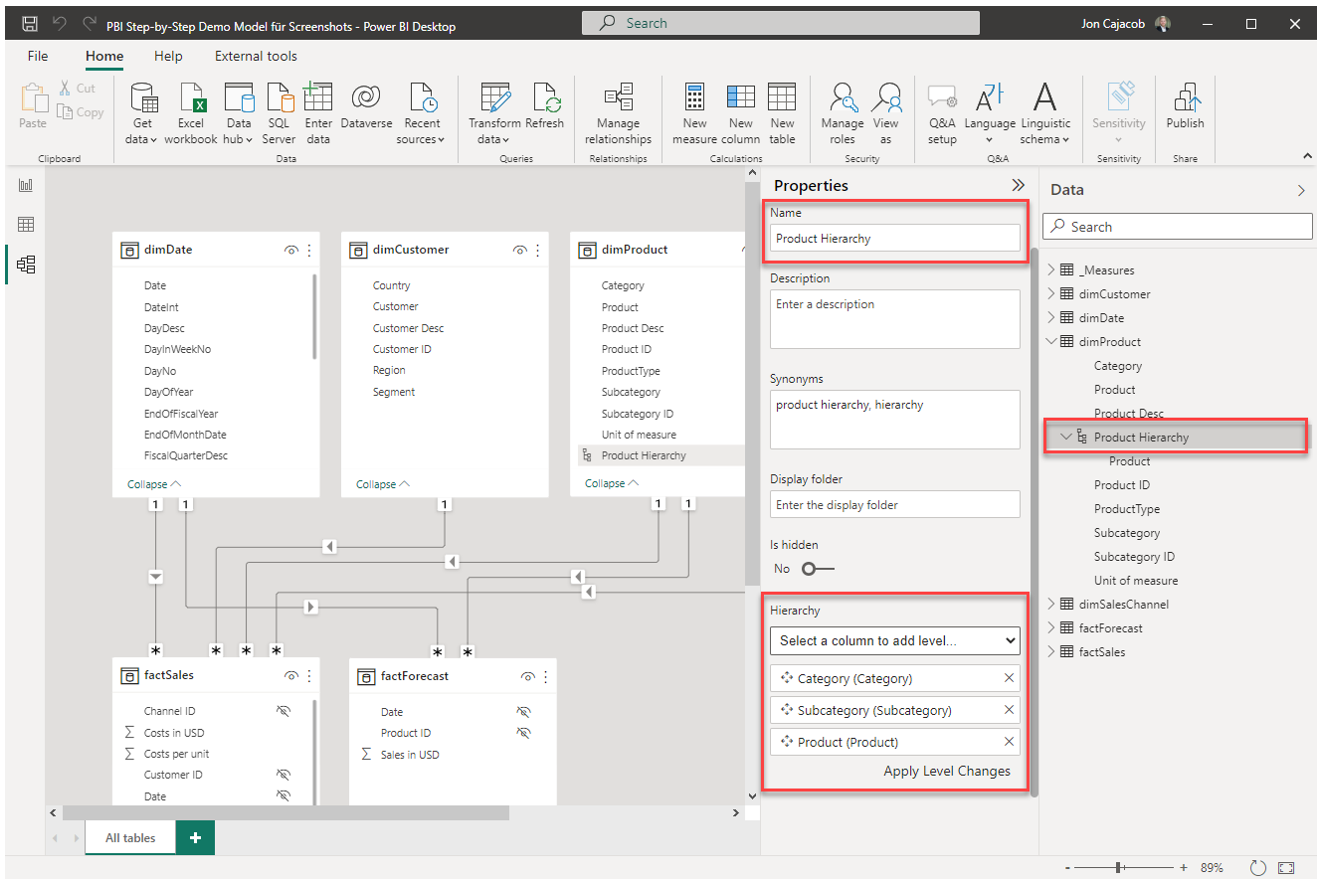Image resolution: width=1323 pixels, height=885 pixels.
Task: Remove Product level from hierarchy
Action: 1009,741
